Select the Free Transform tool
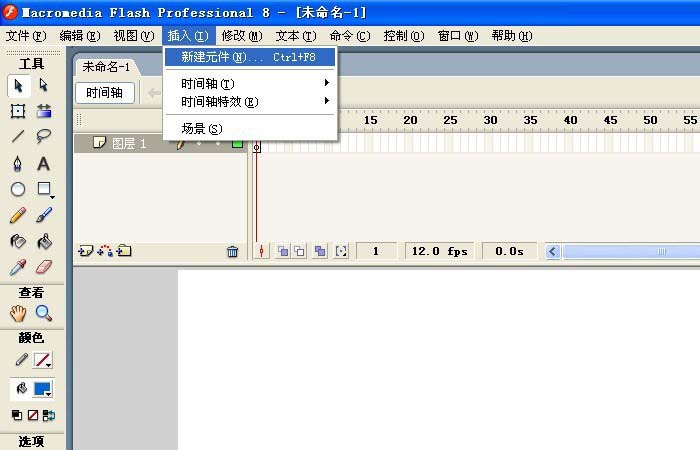This screenshot has height=450, width=700. [18, 111]
